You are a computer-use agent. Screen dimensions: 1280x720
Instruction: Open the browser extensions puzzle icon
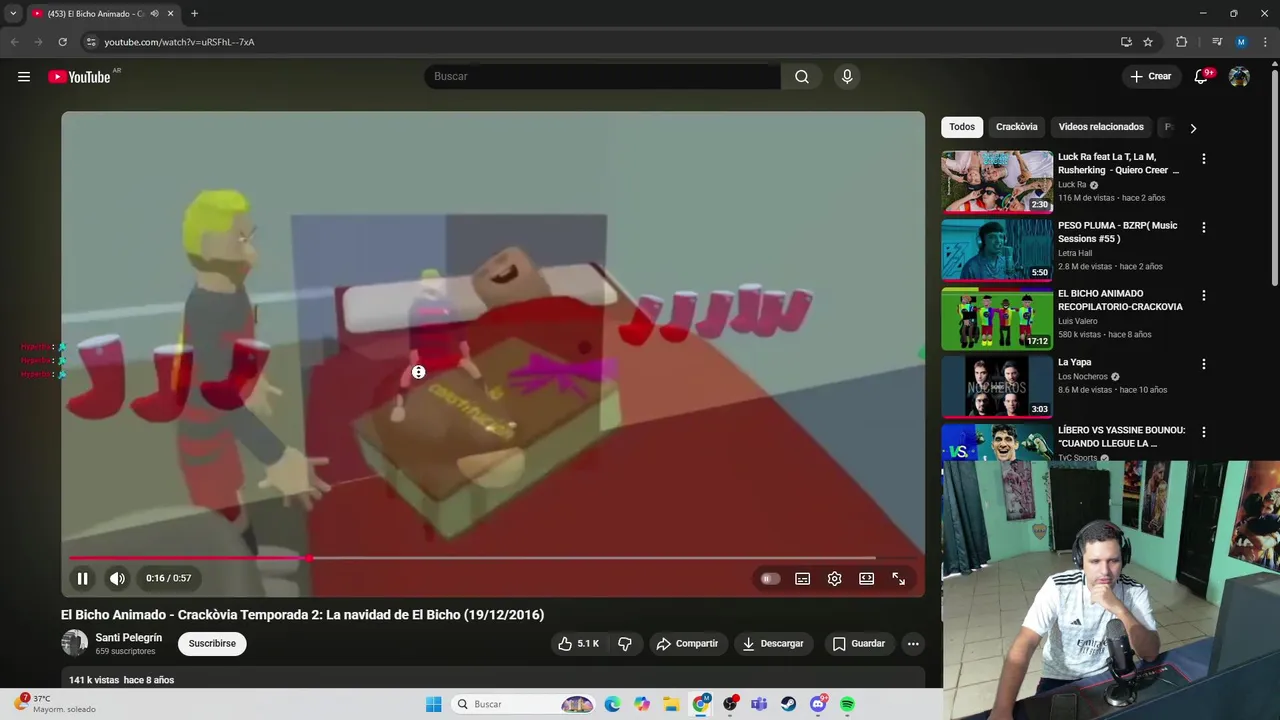(1181, 42)
